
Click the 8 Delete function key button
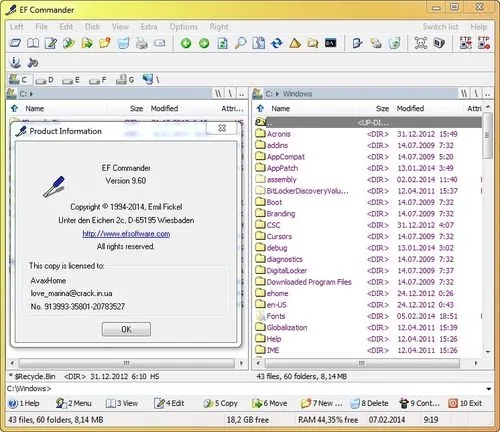[369, 403]
